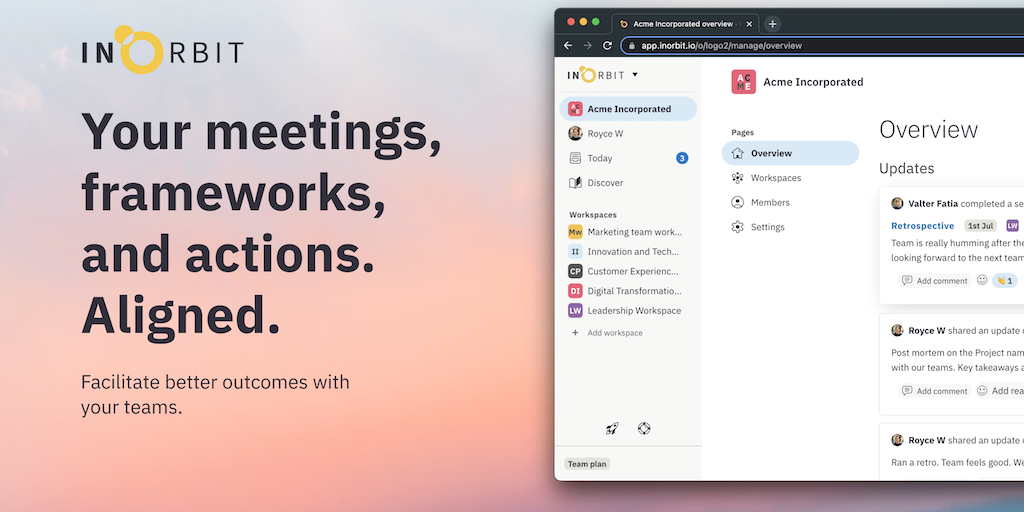Add emoji reaction on Valter's update
Screen dimensions: 1024x512
click(982, 280)
